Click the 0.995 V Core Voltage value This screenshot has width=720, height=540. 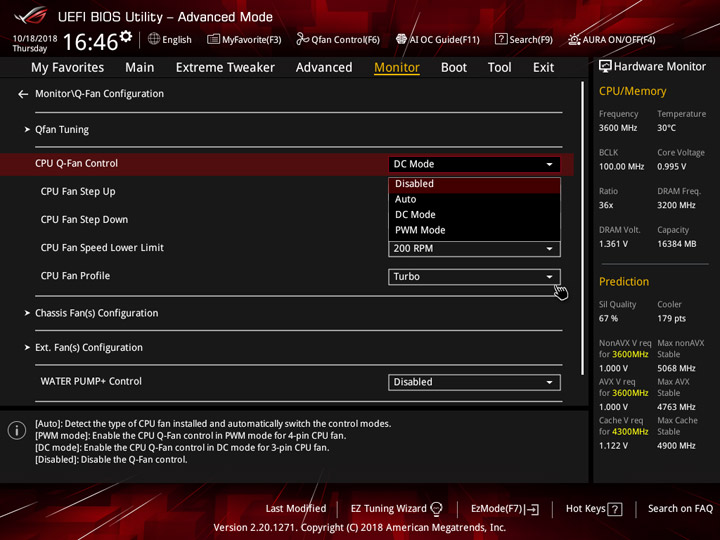pos(671,167)
